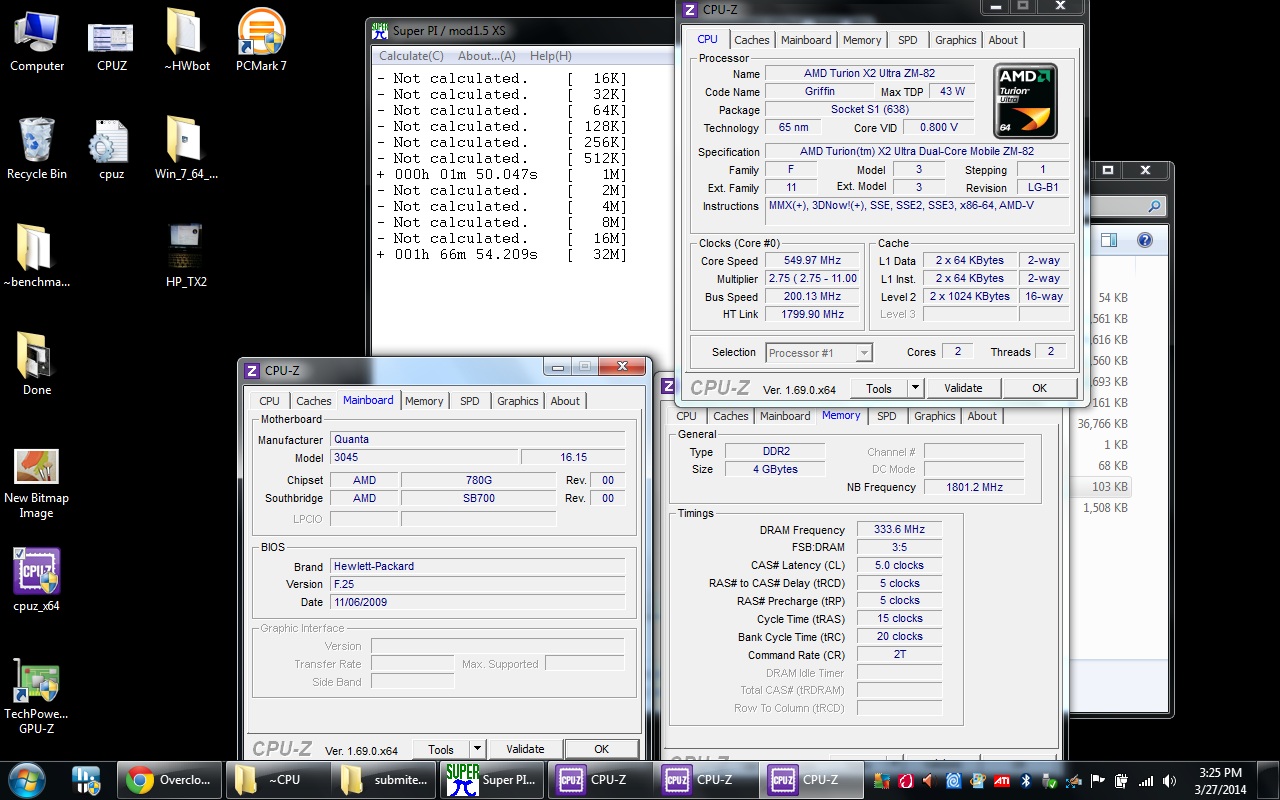Click OK in front CPU-Z window
This screenshot has height=800, width=1280.
click(1040, 388)
